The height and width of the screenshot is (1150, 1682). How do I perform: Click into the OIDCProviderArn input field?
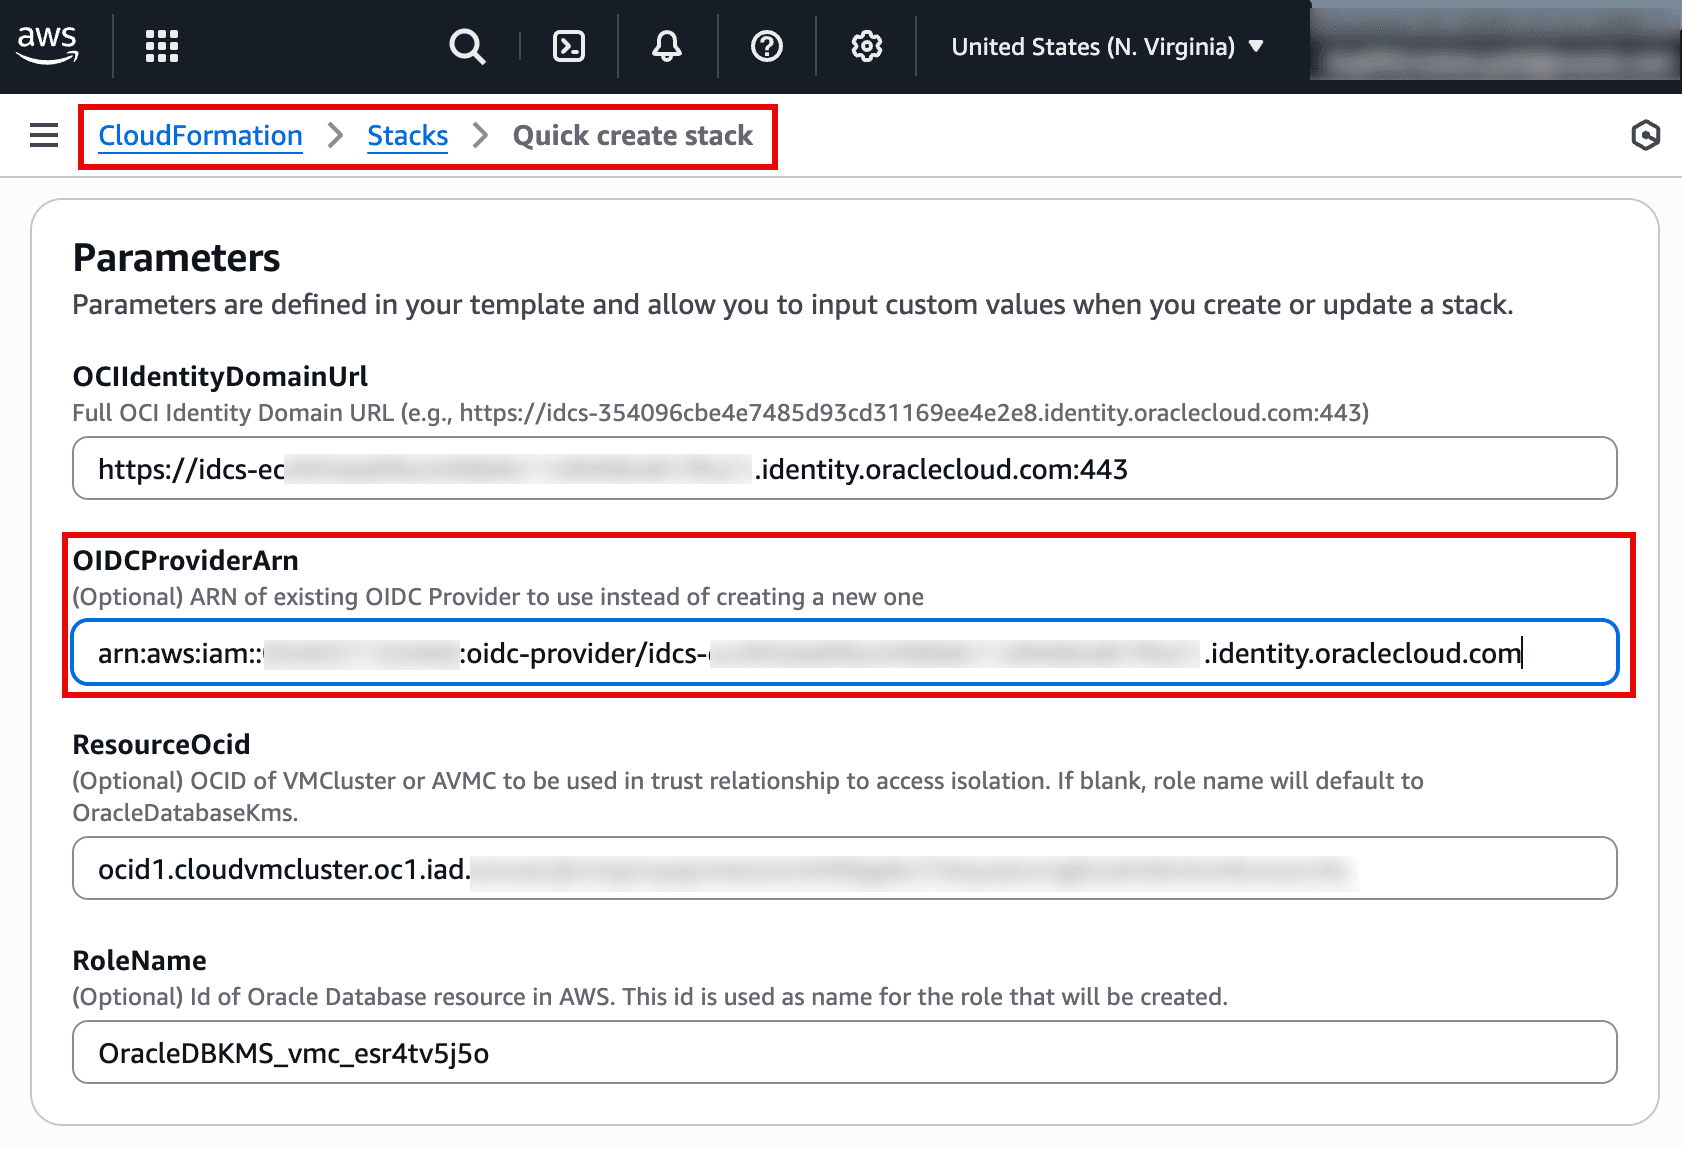tap(845, 652)
